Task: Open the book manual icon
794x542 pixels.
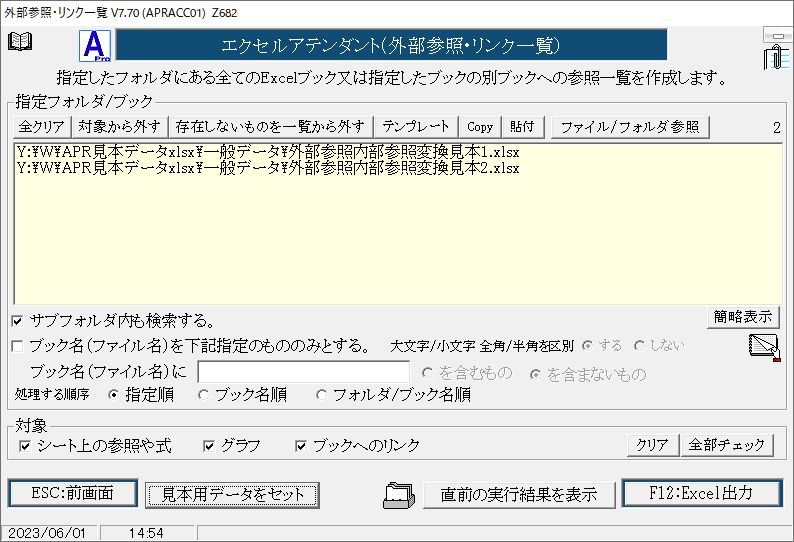Action: 20,42
